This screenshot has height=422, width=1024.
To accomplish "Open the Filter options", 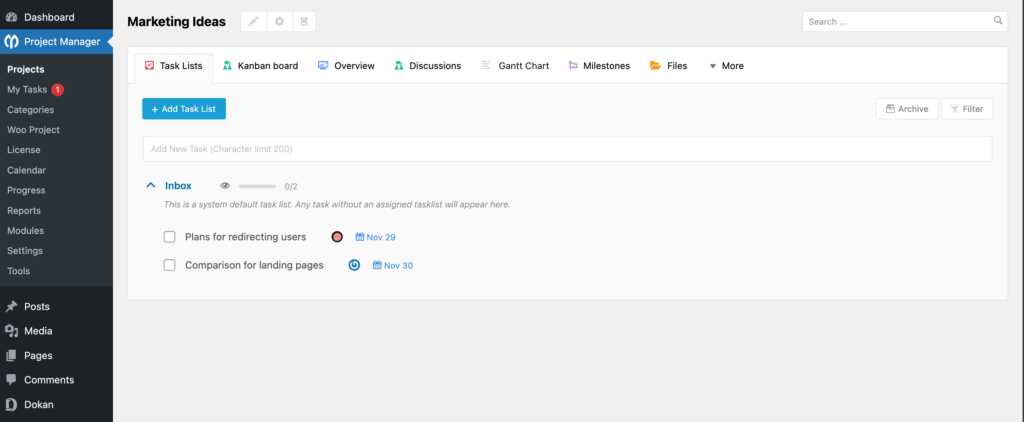I will click(x=966, y=109).
